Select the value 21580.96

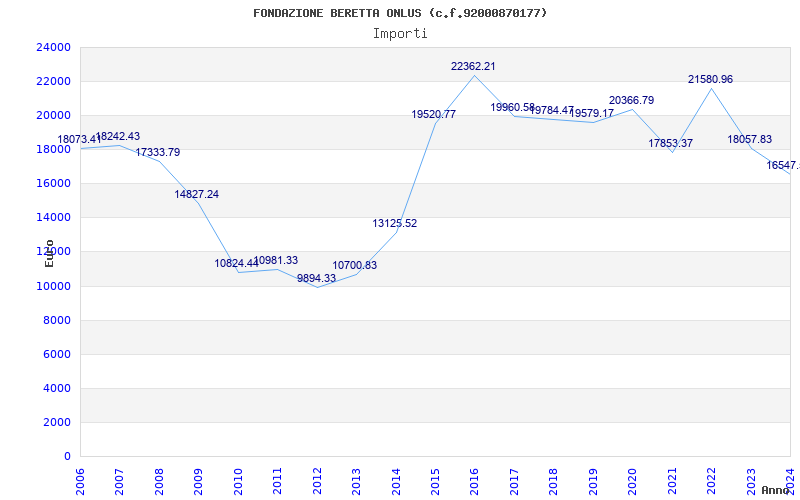pos(710,79)
